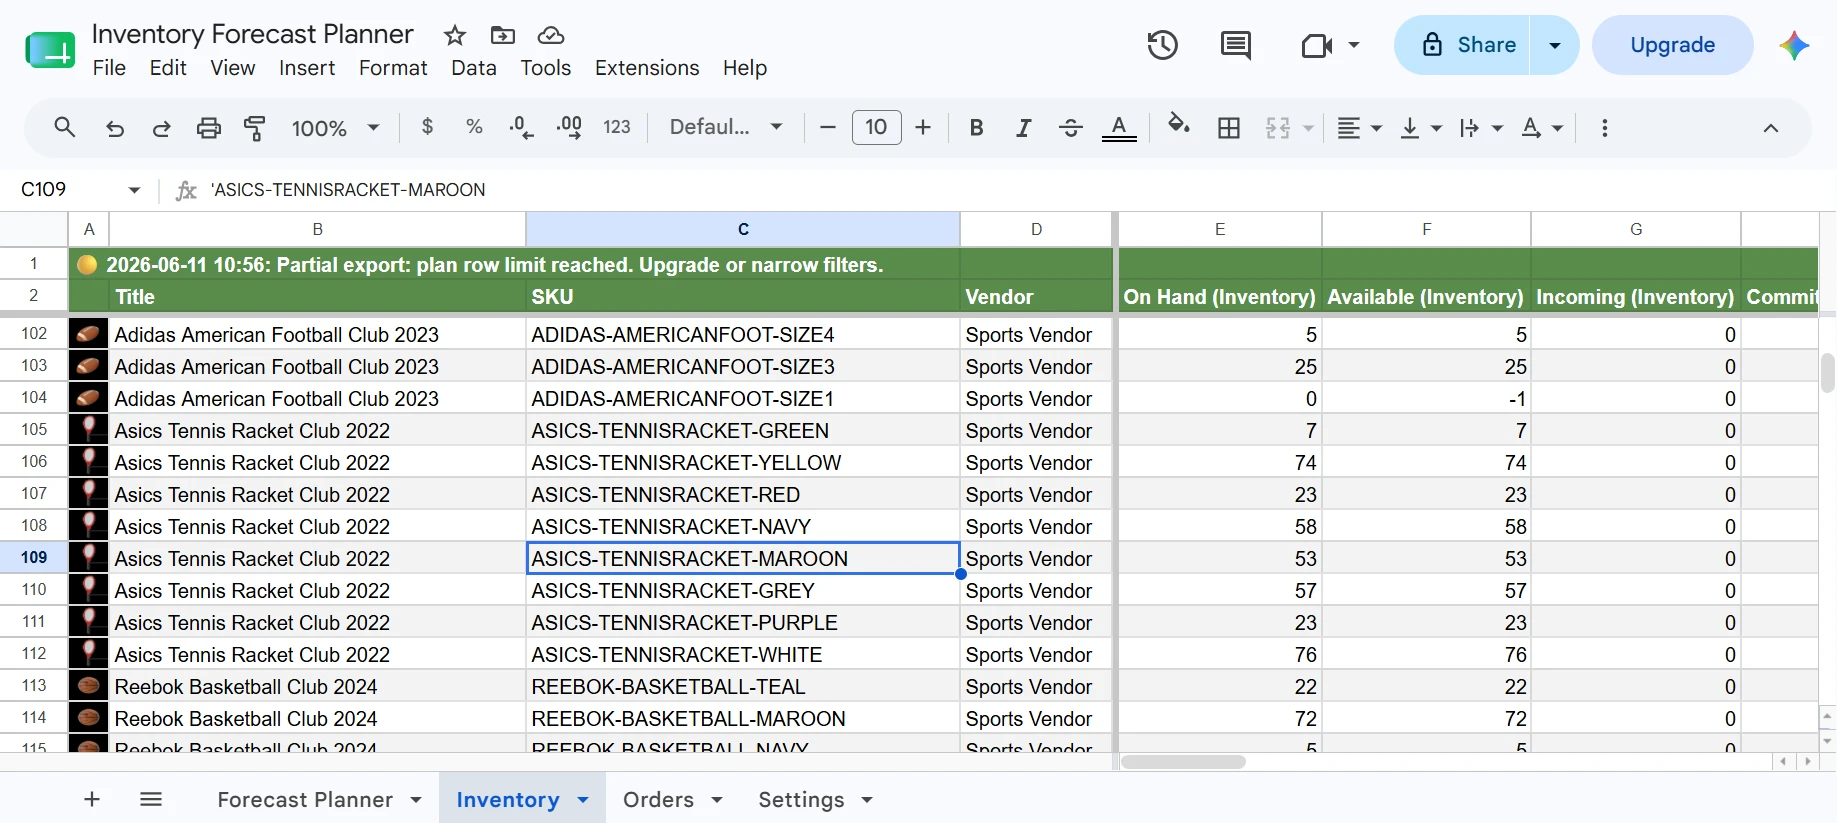Open the zoom 100% dropdown
The height and width of the screenshot is (823, 1837).
point(335,128)
